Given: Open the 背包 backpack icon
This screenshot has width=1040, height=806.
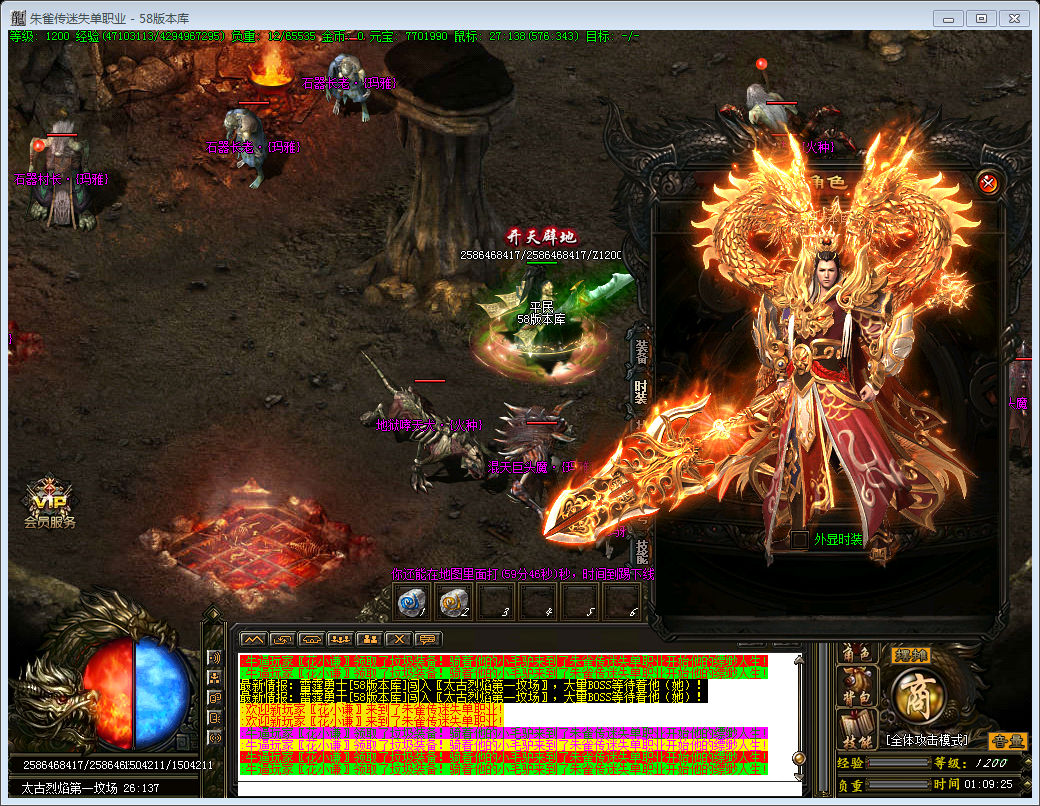Looking at the screenshot, I should coord(856,687).
